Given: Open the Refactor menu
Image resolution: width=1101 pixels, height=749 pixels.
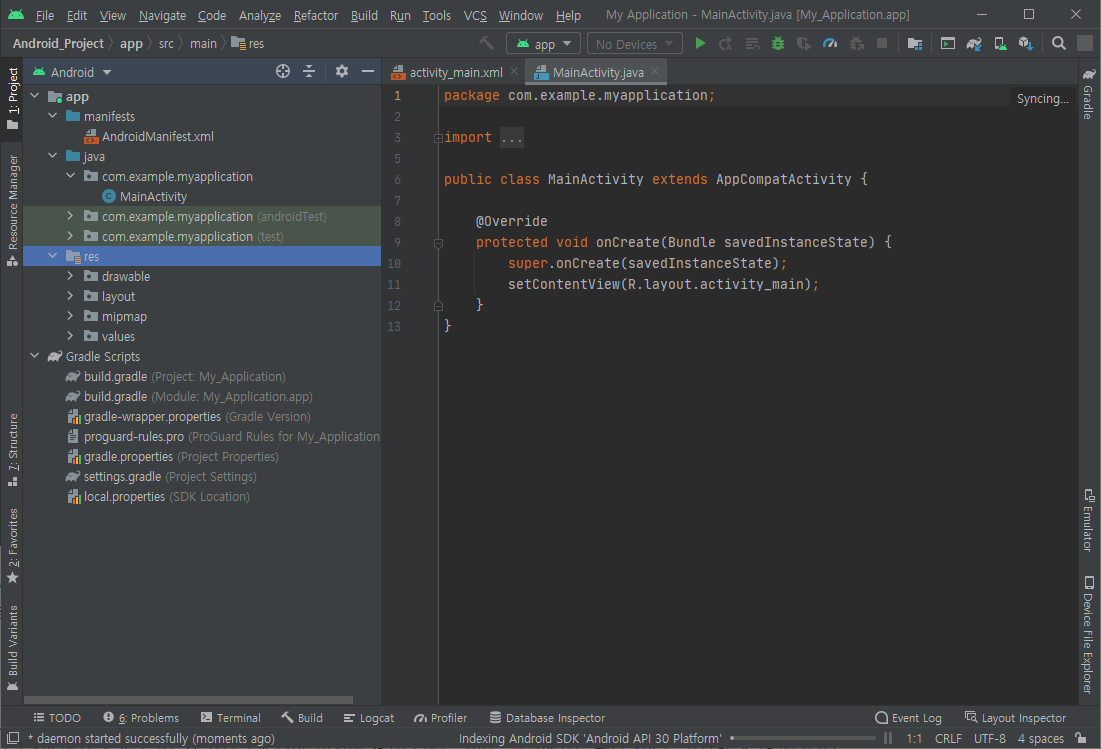Looking at the screenshot, I should pos(315,15).
